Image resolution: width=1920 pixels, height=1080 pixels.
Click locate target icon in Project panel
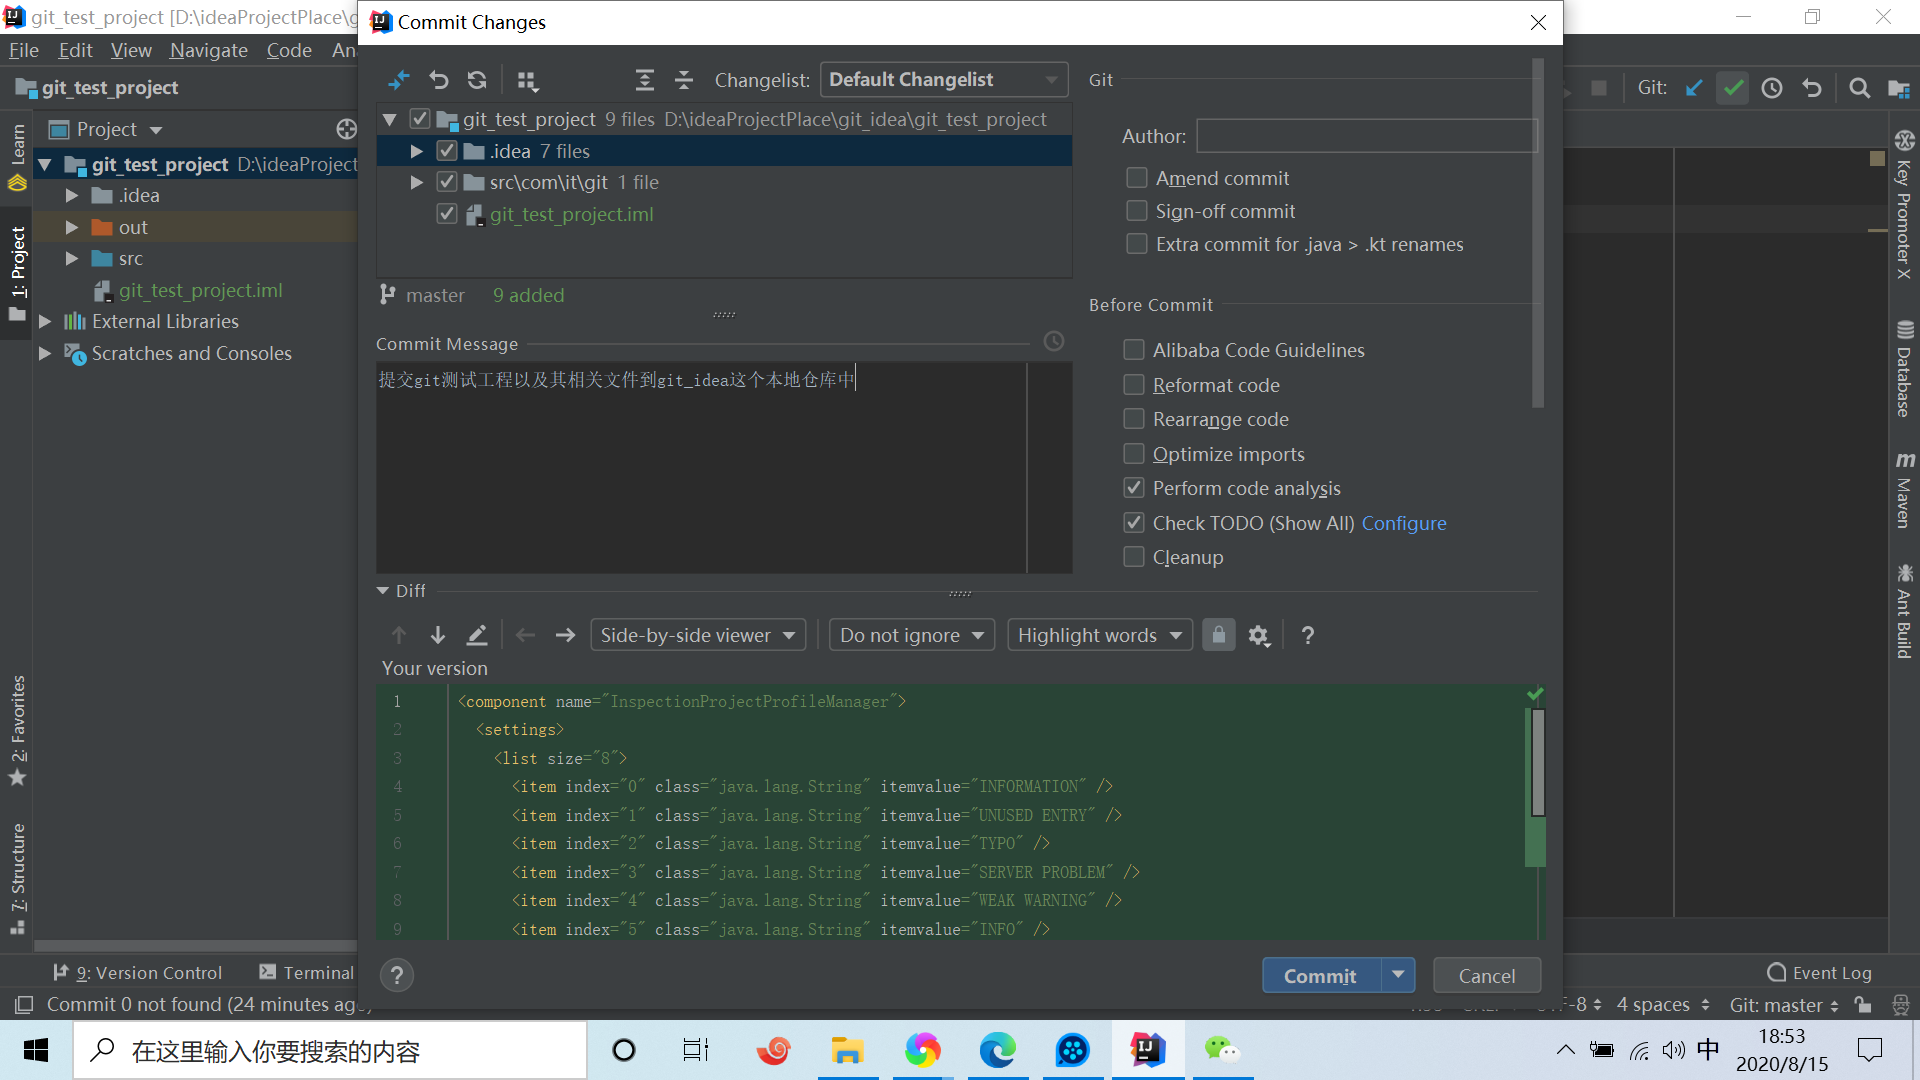point(347,129)
